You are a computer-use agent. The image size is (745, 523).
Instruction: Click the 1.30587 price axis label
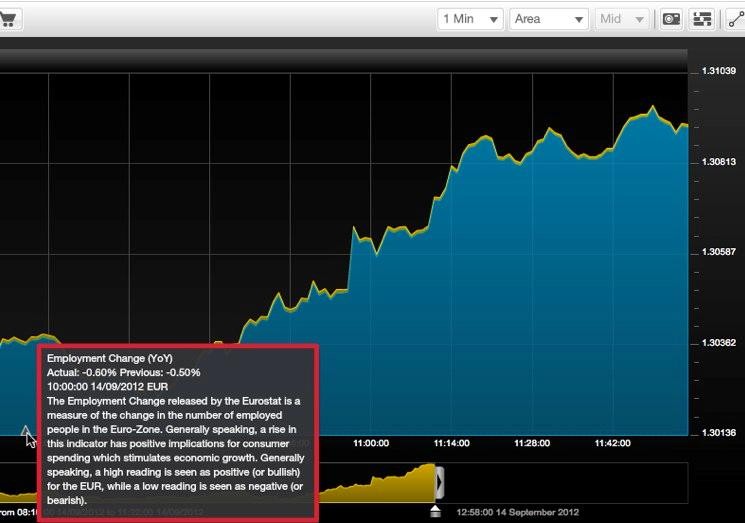718,252
